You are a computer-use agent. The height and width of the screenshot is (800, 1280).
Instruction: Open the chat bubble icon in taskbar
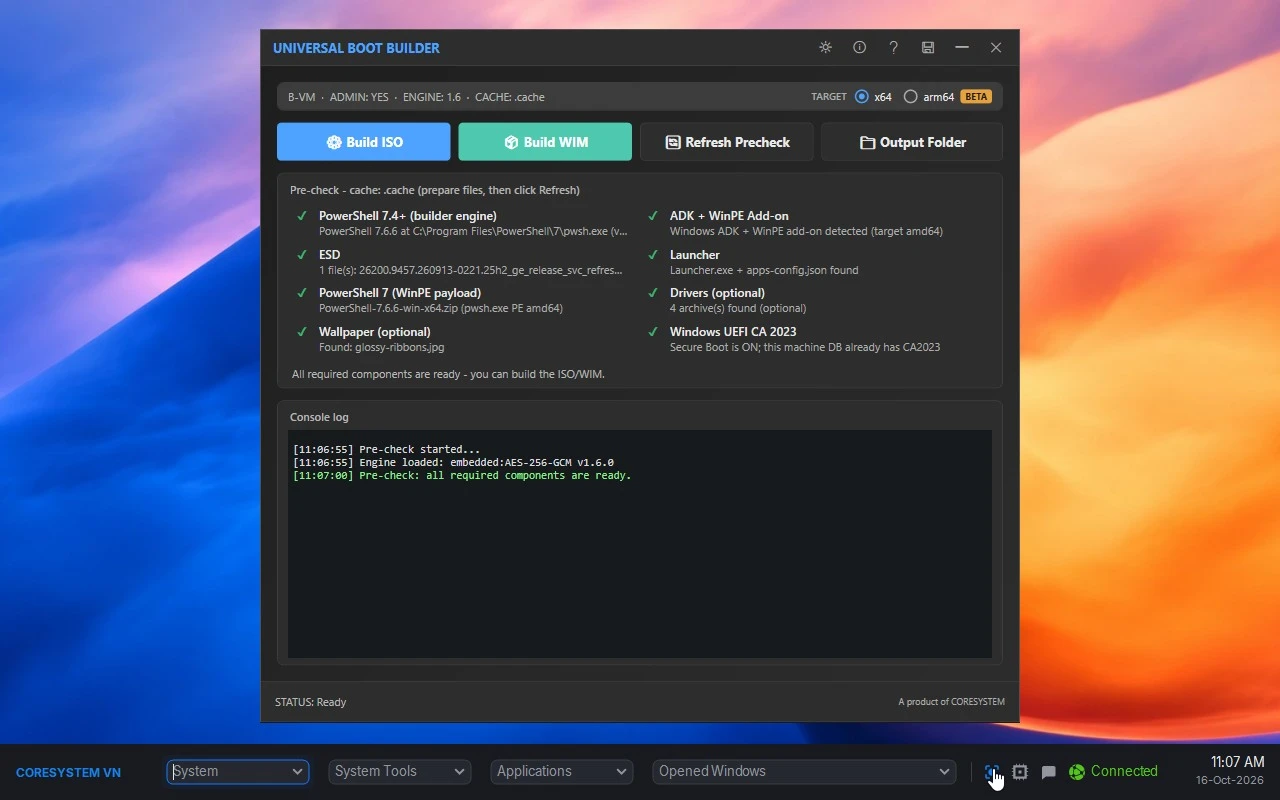(x=1048, y=772)
